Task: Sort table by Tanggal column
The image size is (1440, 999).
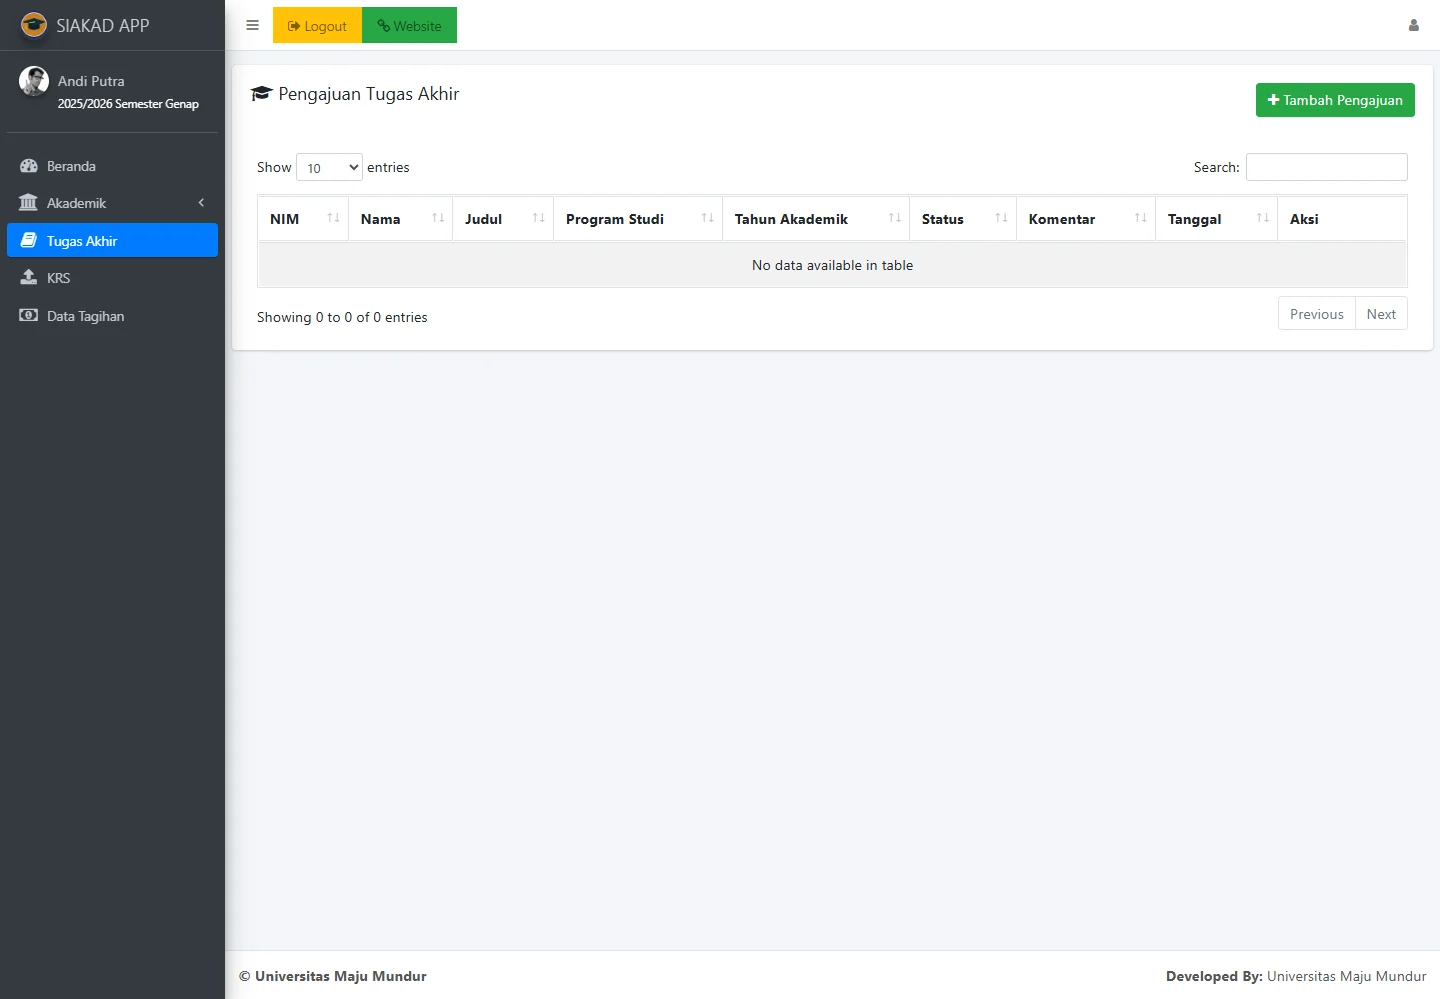Action: 1215,219
